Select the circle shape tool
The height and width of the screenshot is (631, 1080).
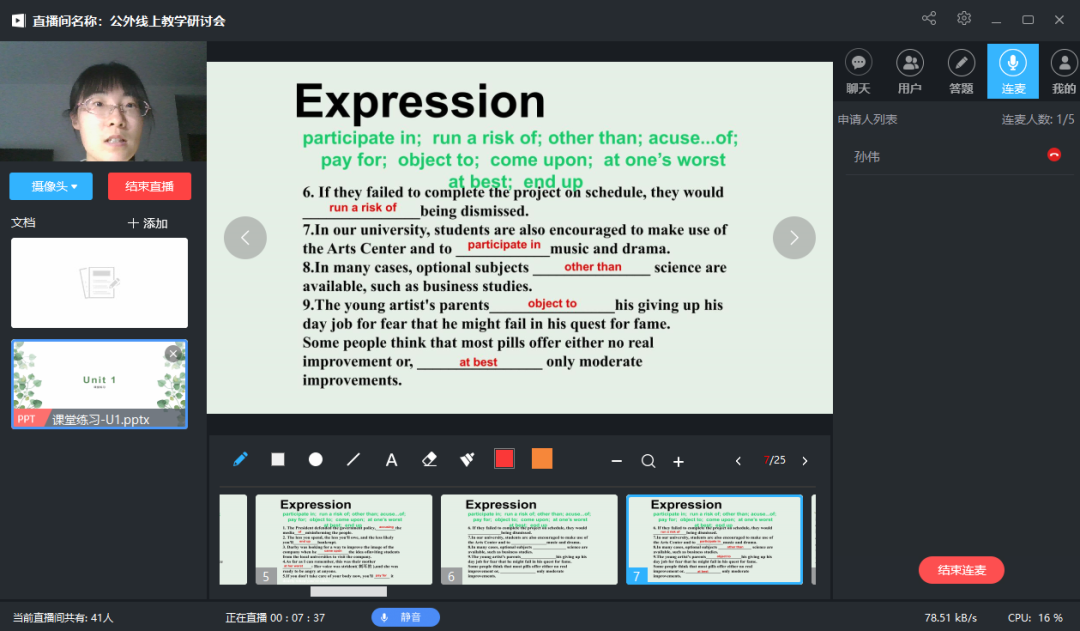point(316,459)
